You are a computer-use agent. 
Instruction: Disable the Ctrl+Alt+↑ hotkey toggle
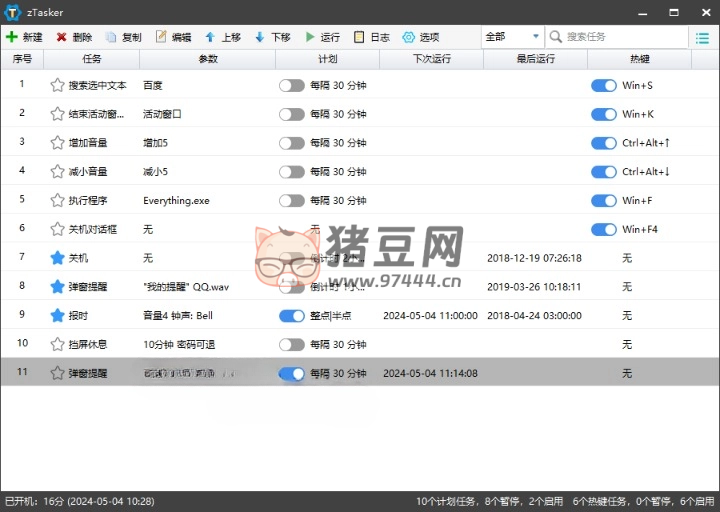[604, 143]
